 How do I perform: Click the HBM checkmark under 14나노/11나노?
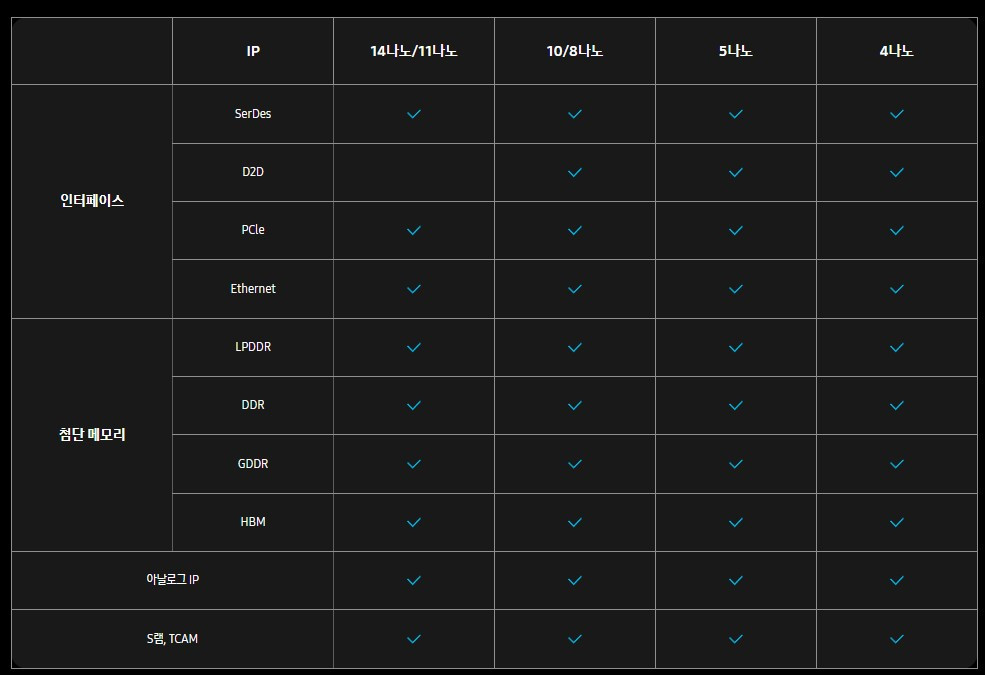[414, 522]
